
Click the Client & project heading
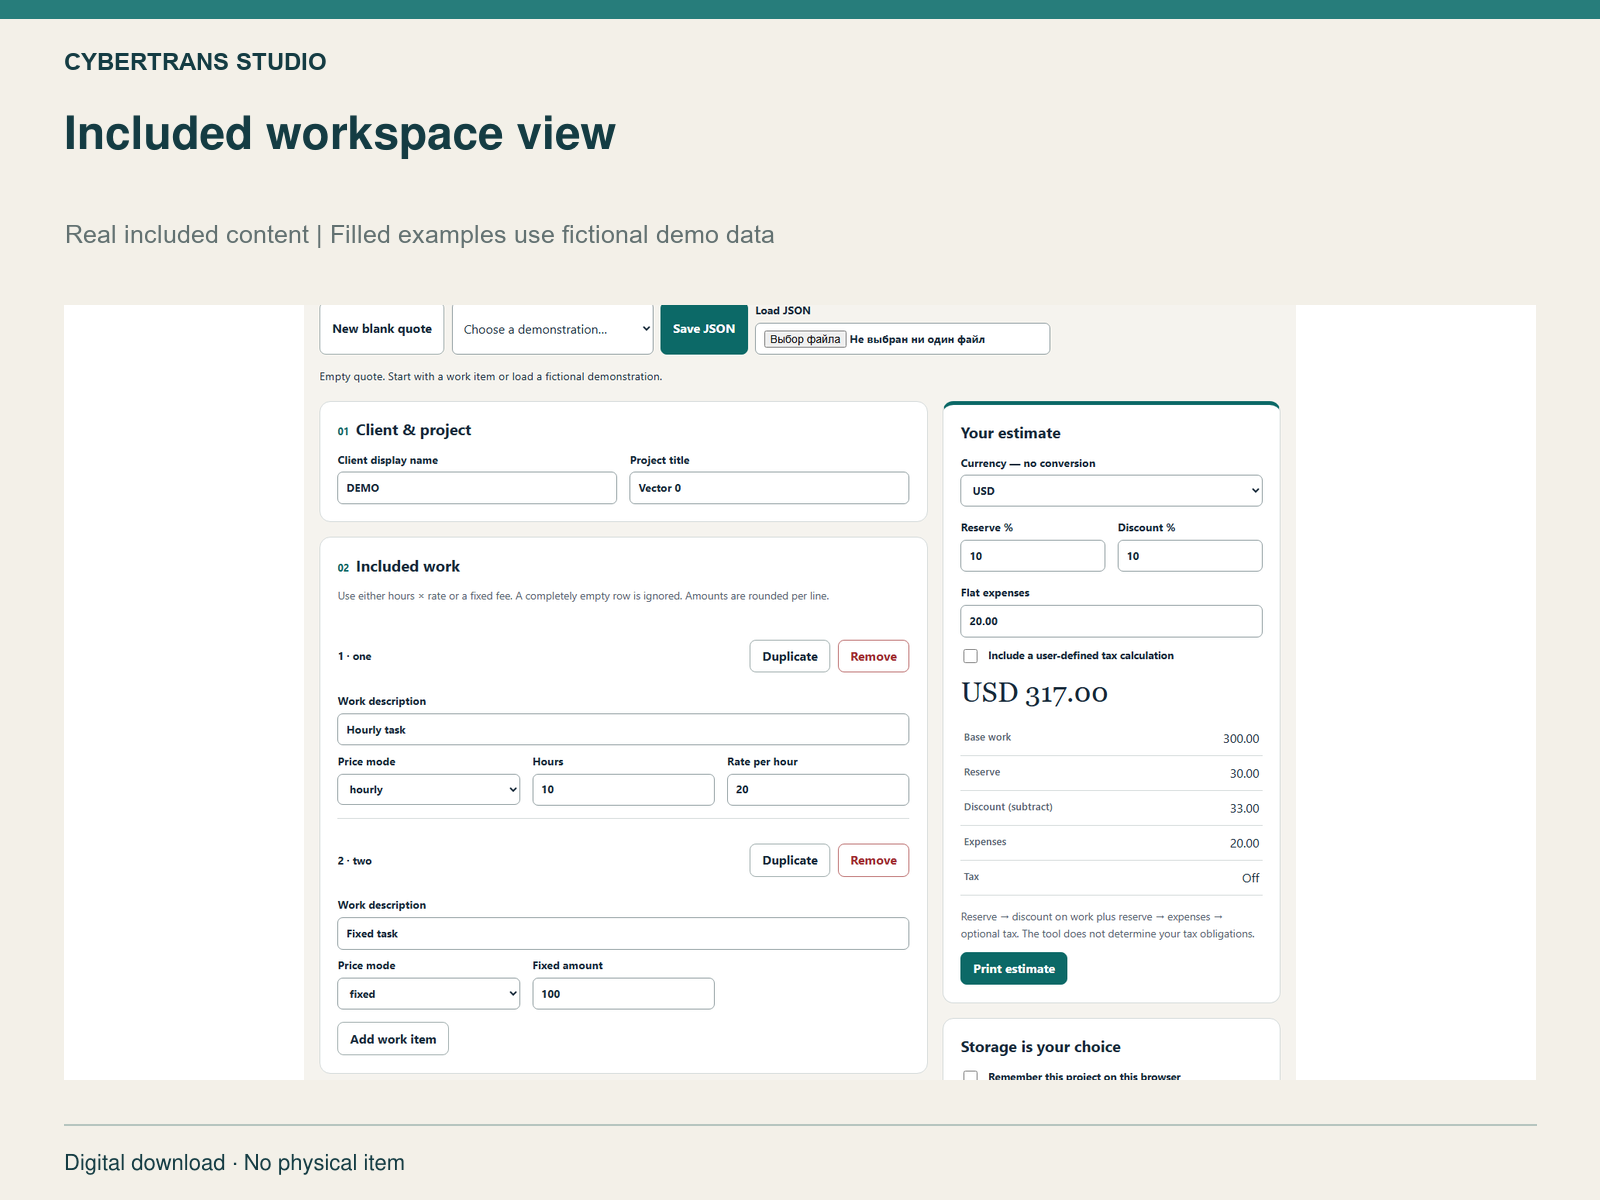(x=413, y=430)
